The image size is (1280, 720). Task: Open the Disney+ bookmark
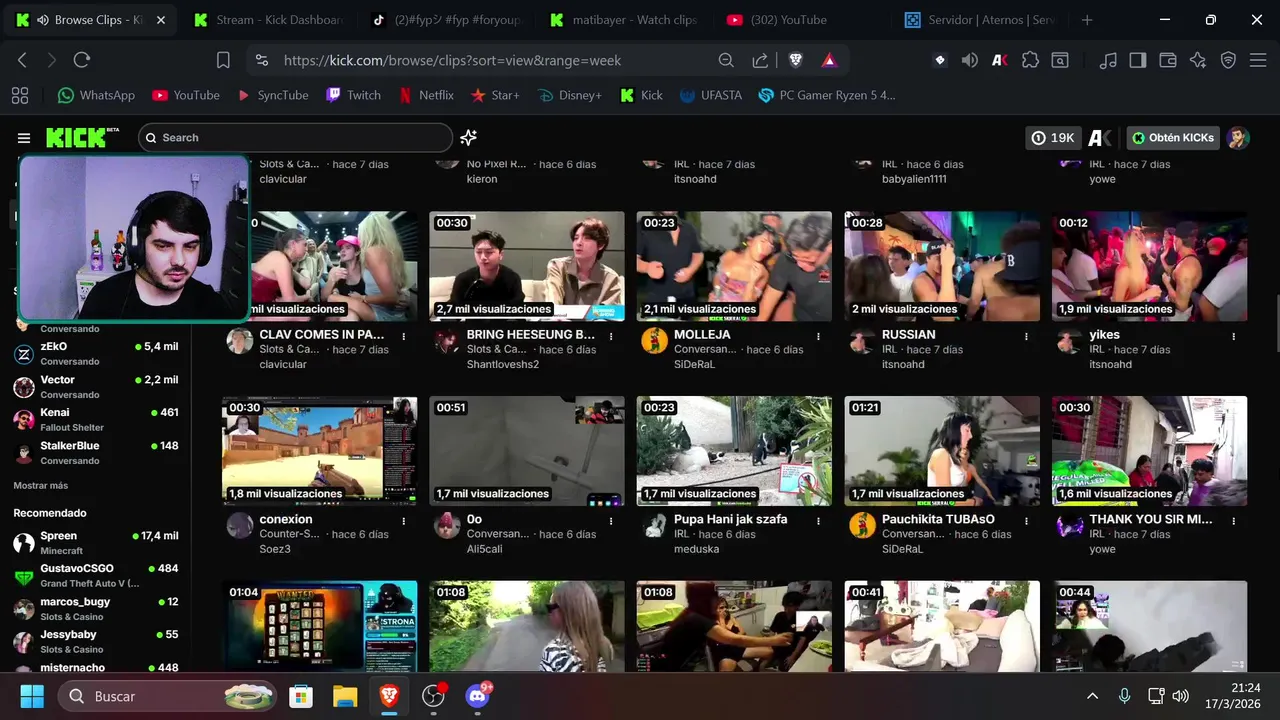click(x=570, y=95)
